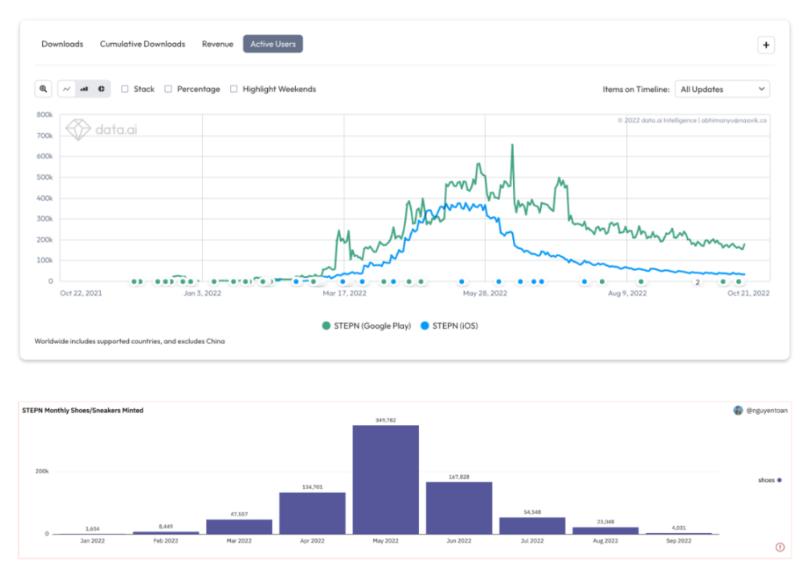The height and width of the screenshot is (569, 812).
Task: Enable Highlight Weekends checkbox
Action: [234, 89]
